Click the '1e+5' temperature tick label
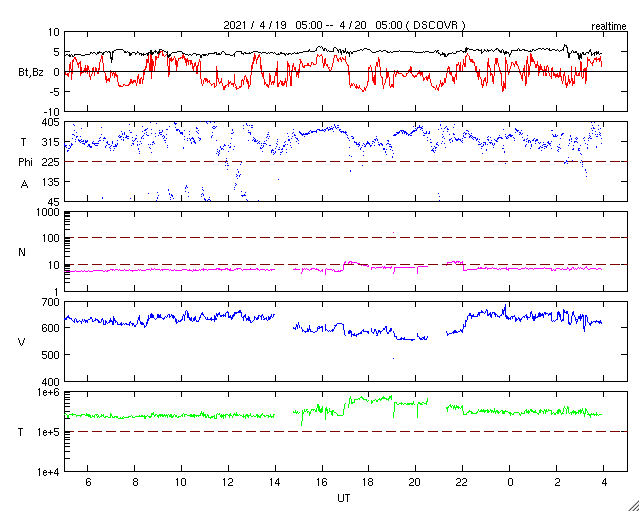The image size is (640, 512). pyautogui.click(x=48, y=432)
